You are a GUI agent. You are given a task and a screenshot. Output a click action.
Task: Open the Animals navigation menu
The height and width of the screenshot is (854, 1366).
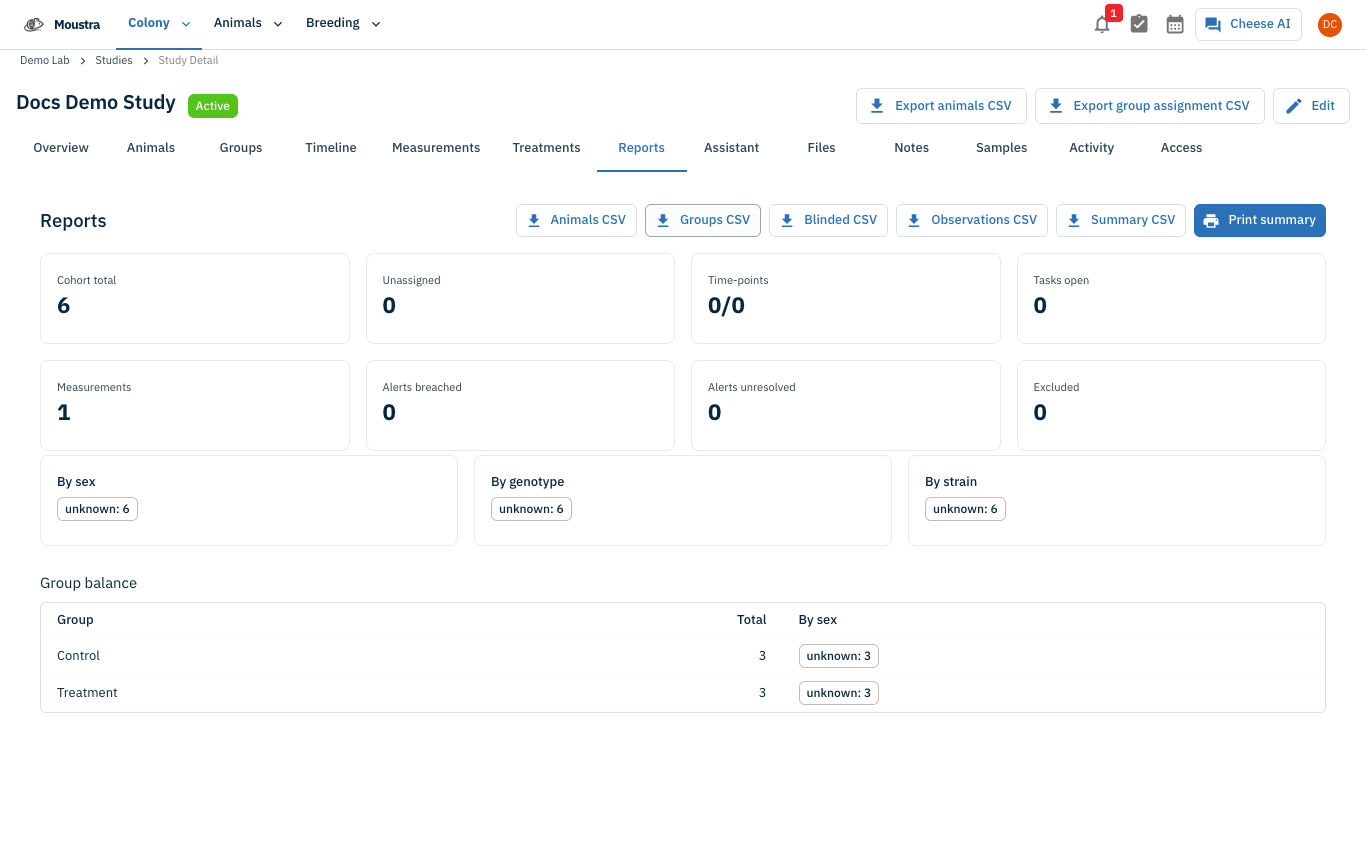pos(248,24)
